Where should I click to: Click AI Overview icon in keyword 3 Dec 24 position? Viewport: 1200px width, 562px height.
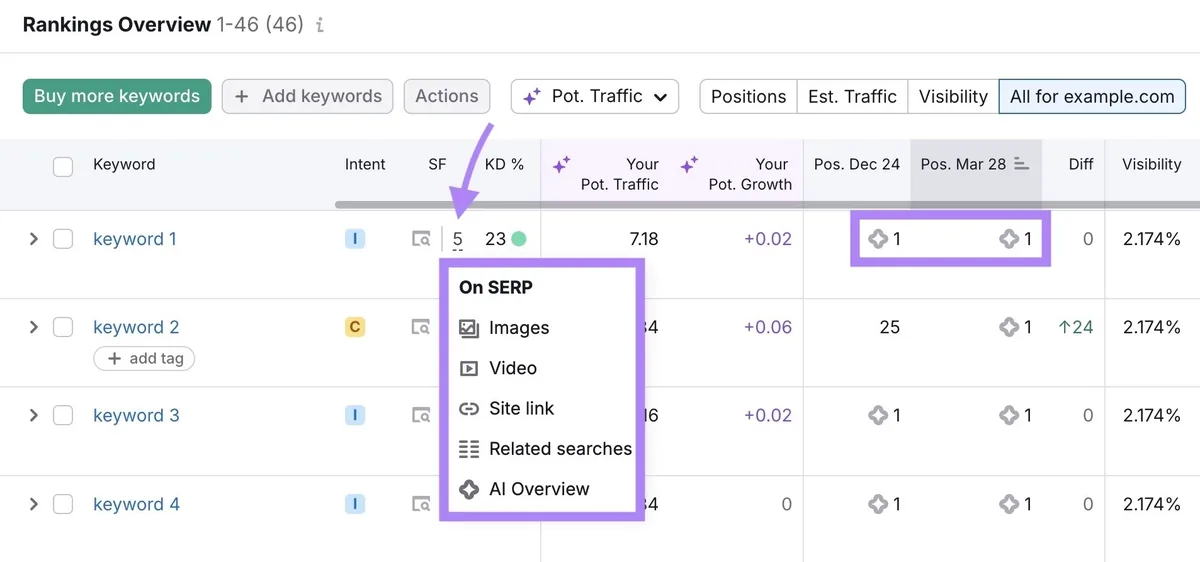tap(878, 415)
